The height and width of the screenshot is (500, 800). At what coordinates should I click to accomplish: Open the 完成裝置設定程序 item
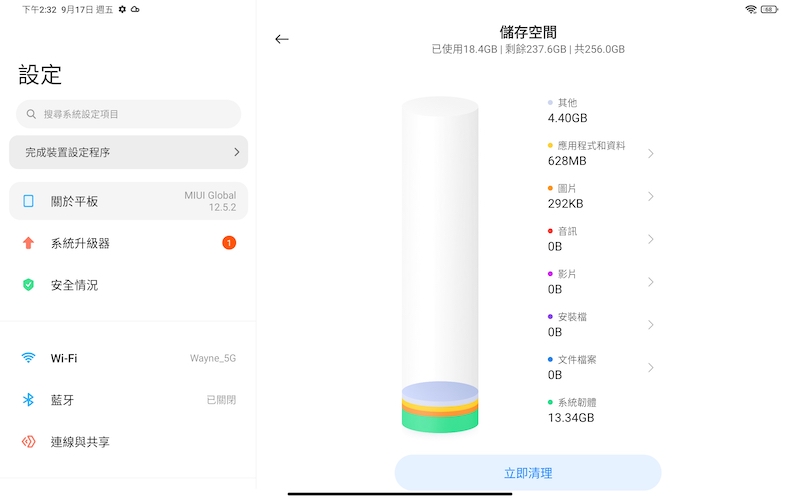(x=129, y=152)
